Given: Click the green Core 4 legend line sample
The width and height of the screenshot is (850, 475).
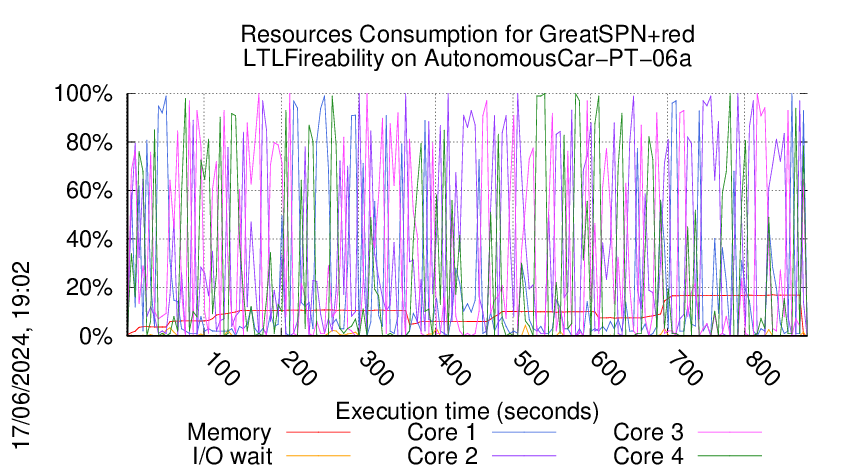Looking at the screenshot, I should (x=730, y=456).
